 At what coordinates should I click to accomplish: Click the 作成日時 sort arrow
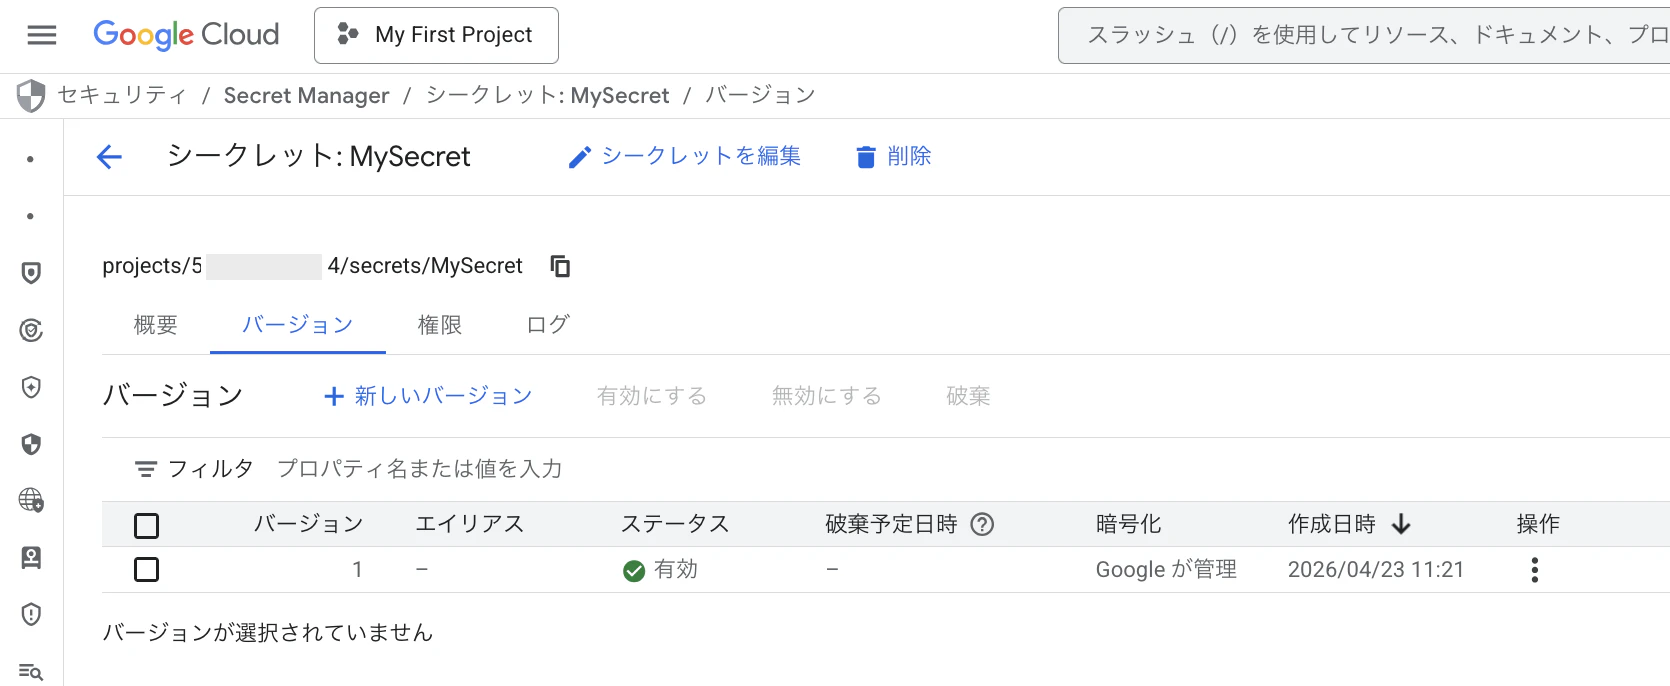[1402, 523]
